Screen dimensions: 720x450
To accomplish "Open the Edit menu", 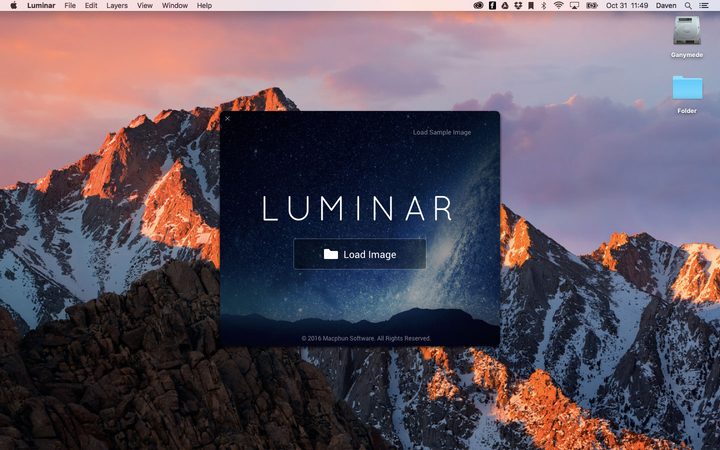I will [91, 6].
